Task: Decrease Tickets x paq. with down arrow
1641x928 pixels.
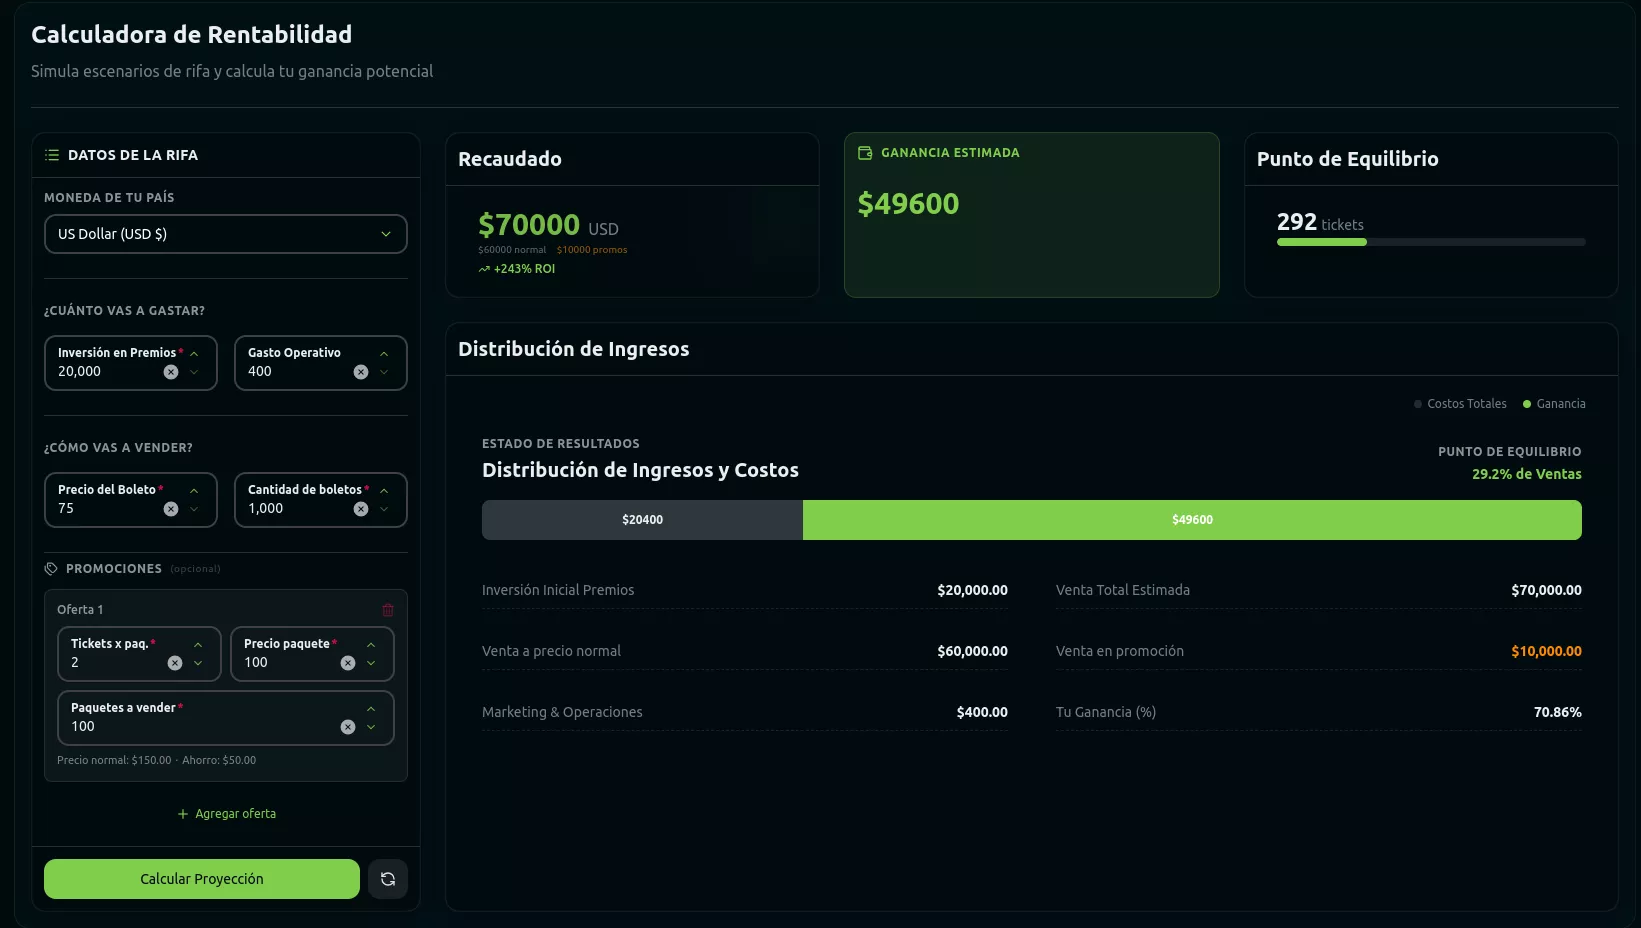Action: (x=198, y=663)
